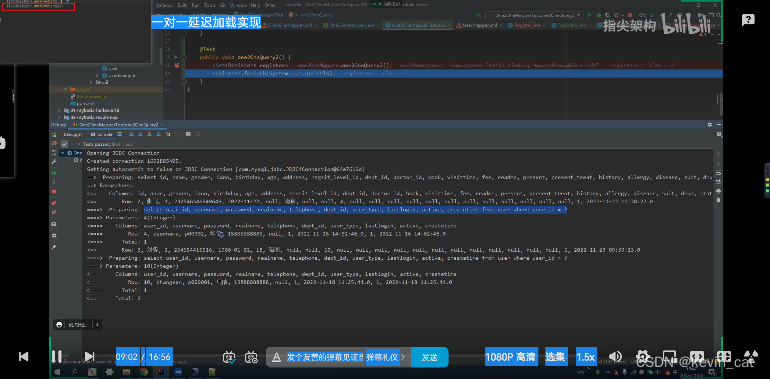The width and height of the screenshot is (770, 379).
Task: Switch to One2OneMapper.xml editor tab
Action: (290, 25)
